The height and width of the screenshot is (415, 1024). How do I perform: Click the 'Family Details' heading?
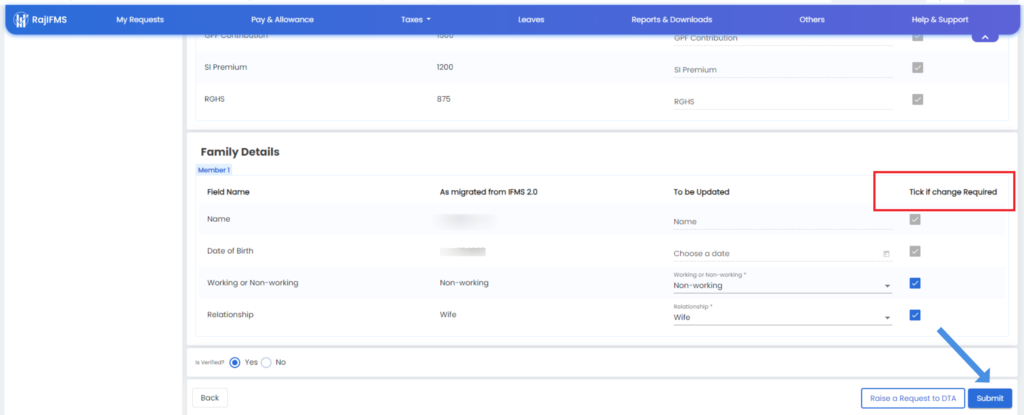pyautogui.click(x=240, y=152)
